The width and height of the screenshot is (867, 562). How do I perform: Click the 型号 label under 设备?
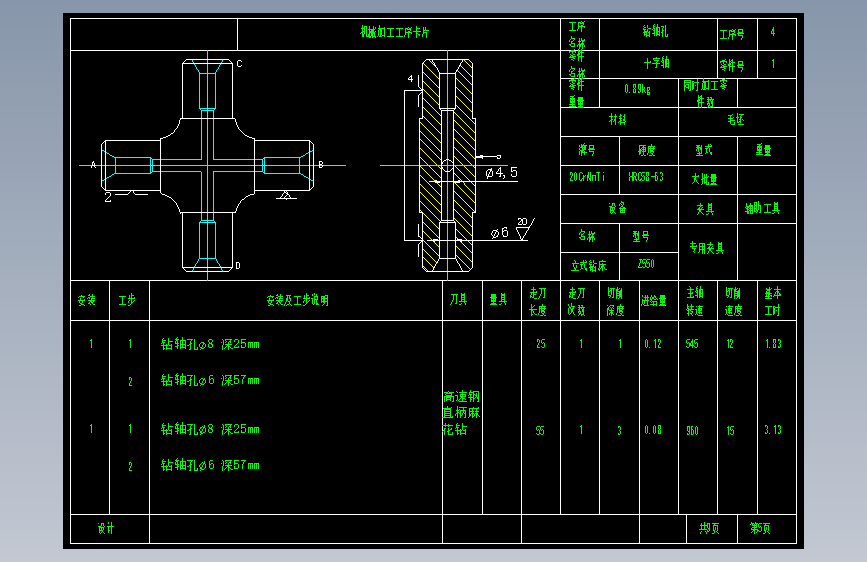(641, 237)
